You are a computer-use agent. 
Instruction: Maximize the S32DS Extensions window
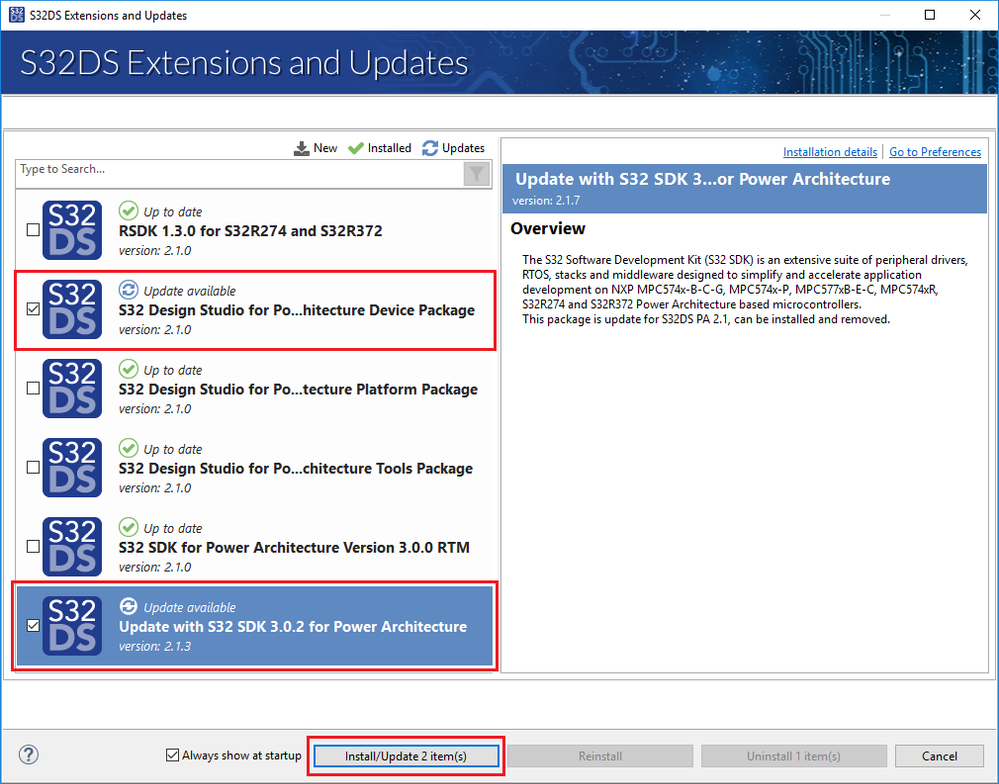pos(930,15)
